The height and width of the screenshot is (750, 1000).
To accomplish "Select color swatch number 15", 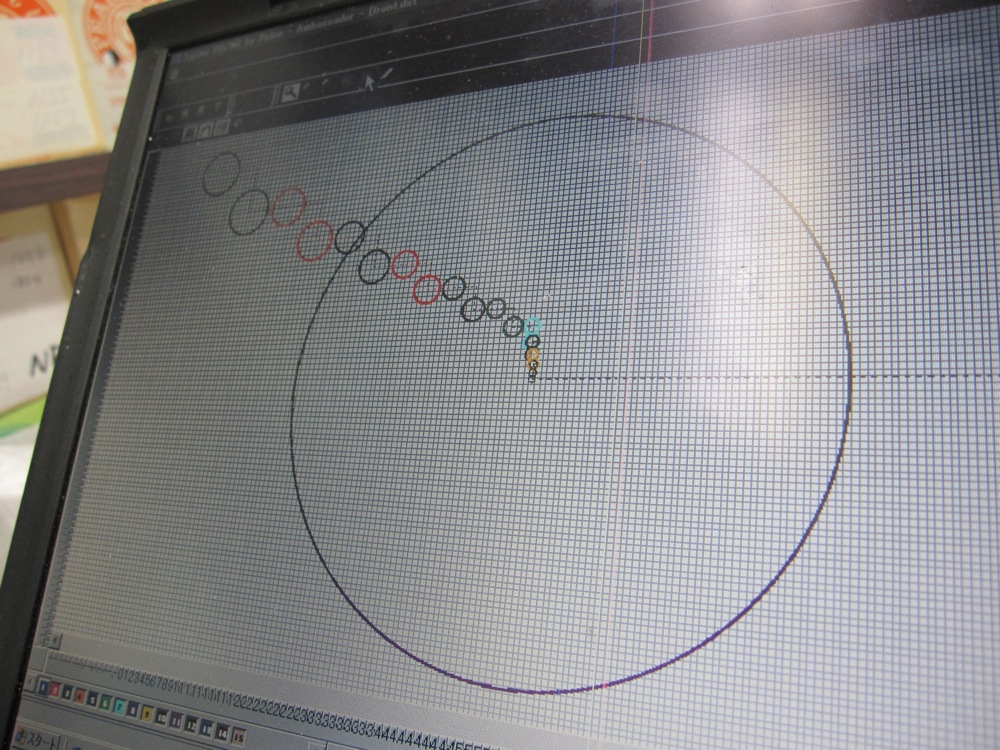I will (x=238, y=737).
